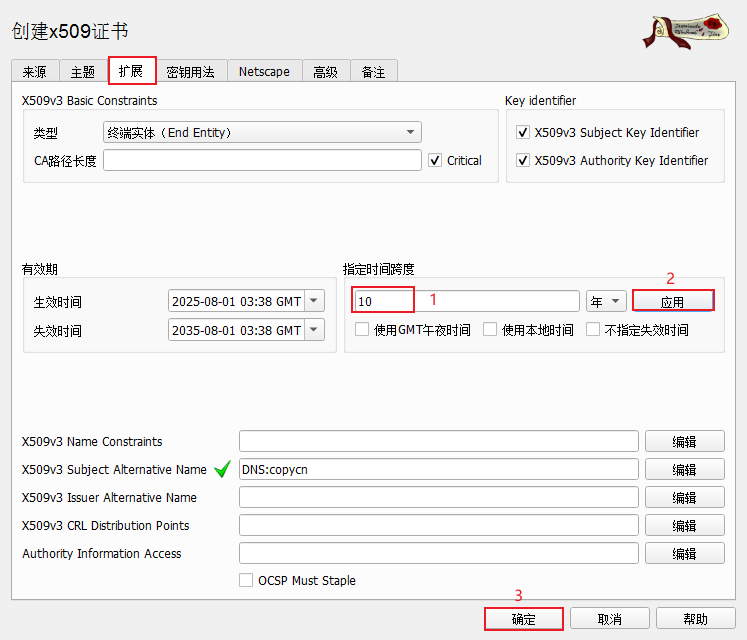Click the green checkmark beside Subject Alternative Name
This screenshot has width=747, height=640.
pyautogui.click(x=222, y=469)
